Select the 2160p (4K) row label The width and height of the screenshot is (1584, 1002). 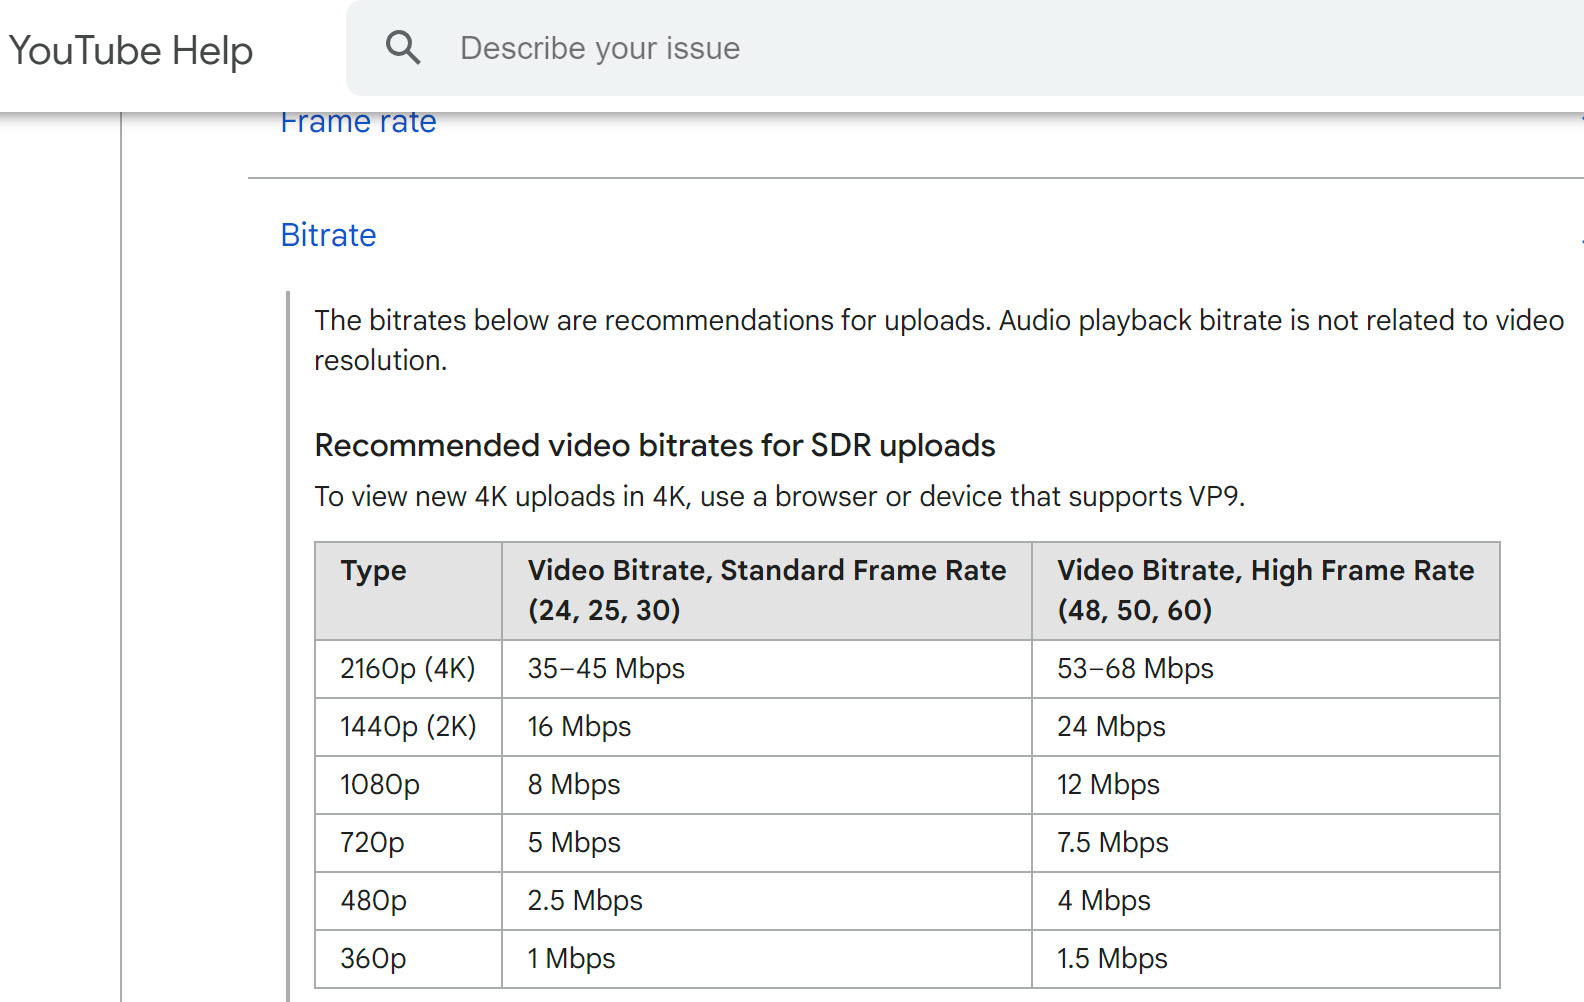click(x=407, y=668)
